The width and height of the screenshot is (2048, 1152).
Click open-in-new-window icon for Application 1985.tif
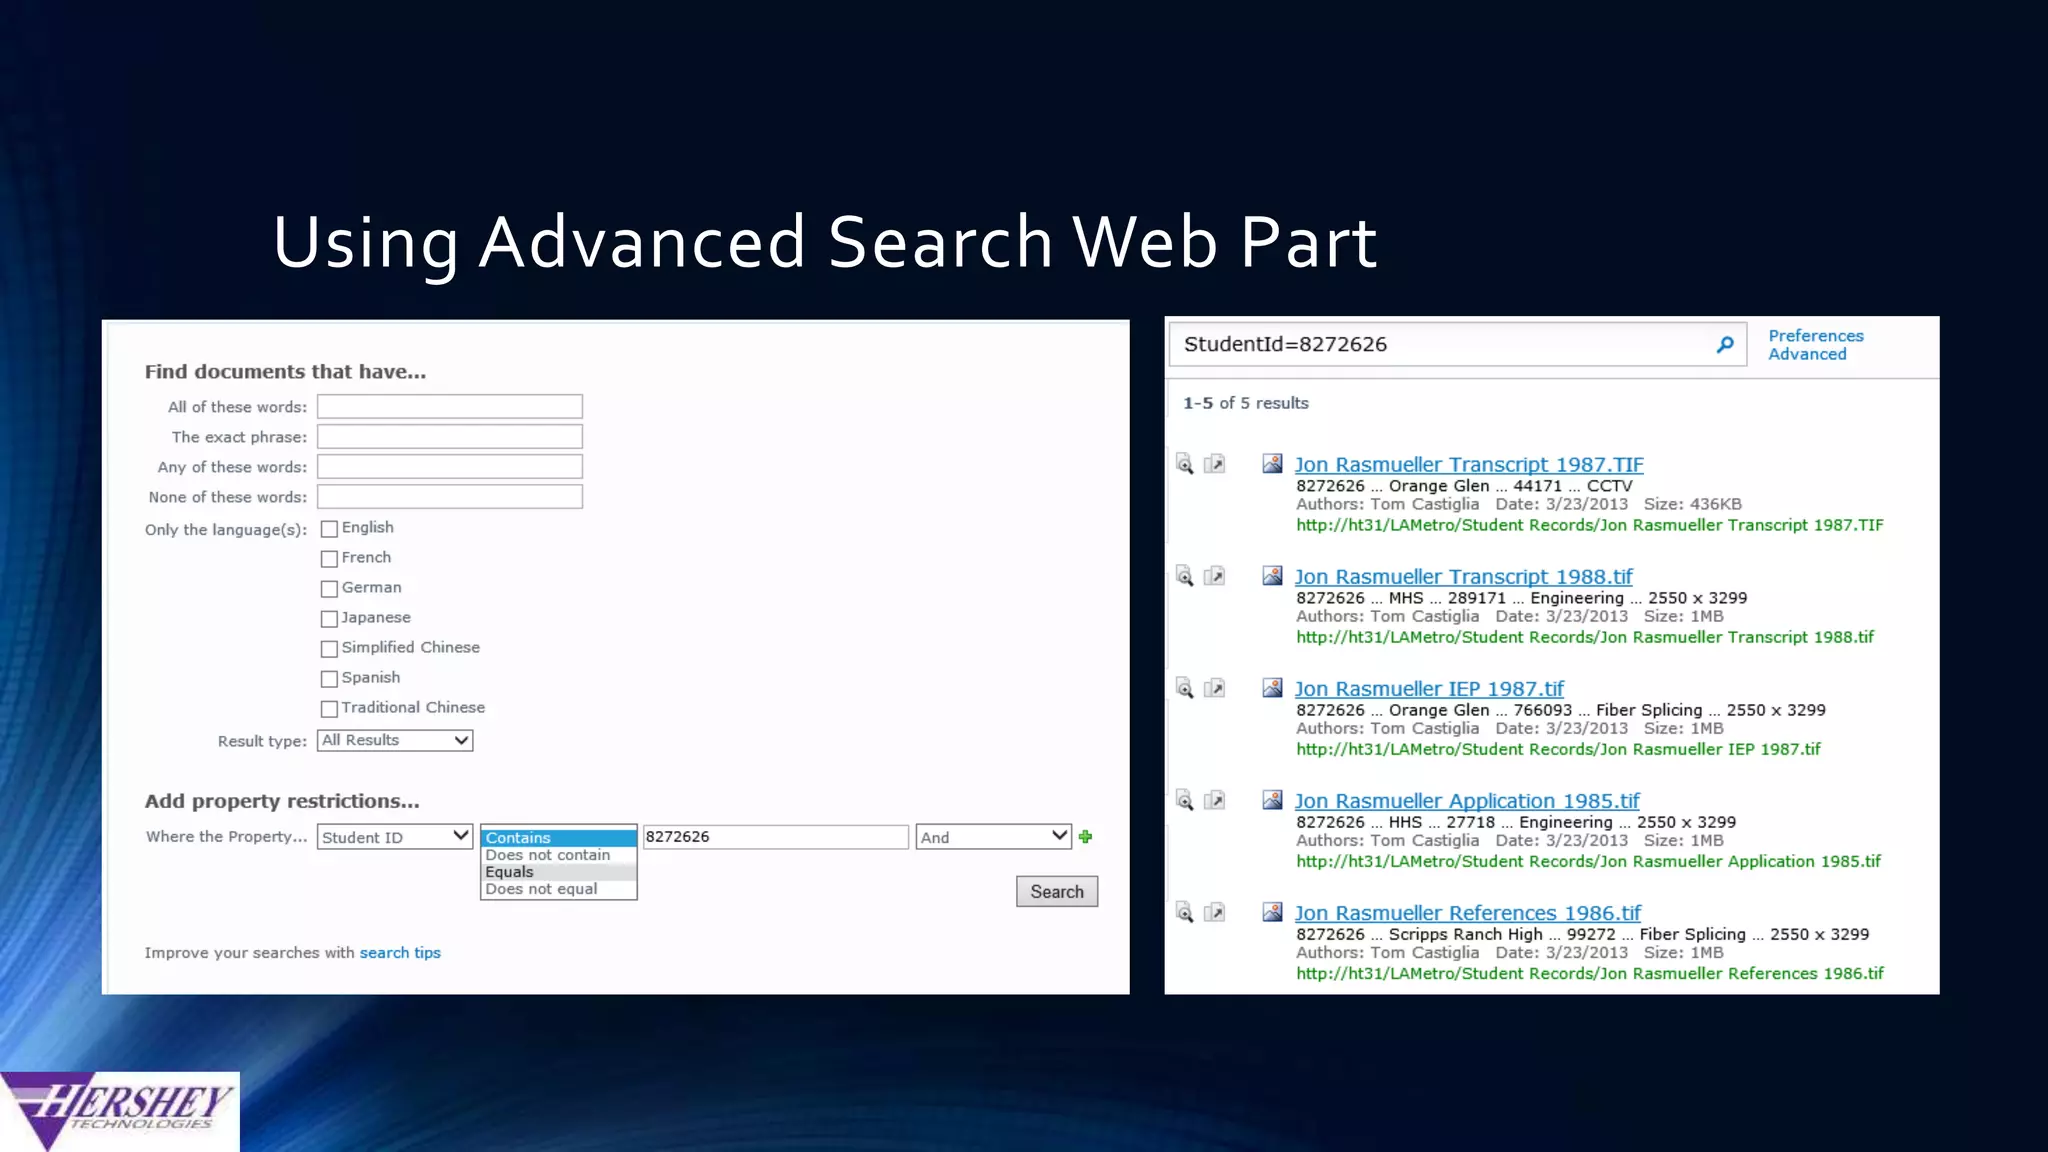click(x=1215, y=800)
